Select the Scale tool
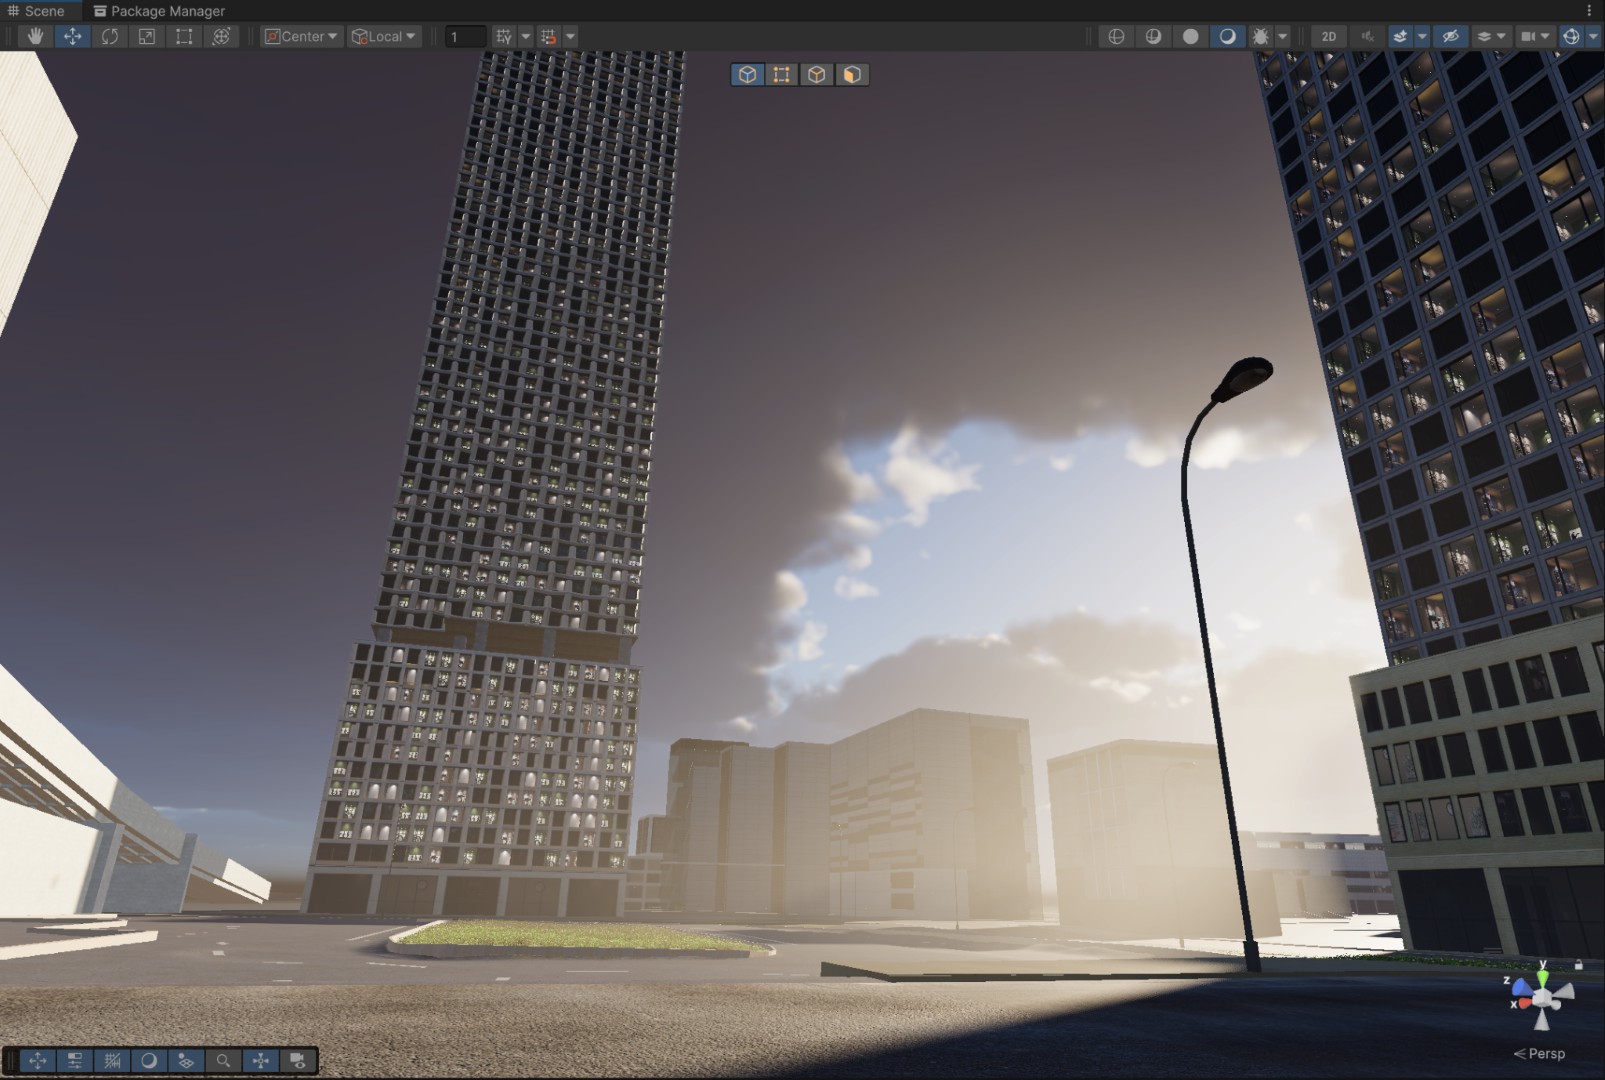This screenshot has width=1605, height=1080. [x=147, y=36]
